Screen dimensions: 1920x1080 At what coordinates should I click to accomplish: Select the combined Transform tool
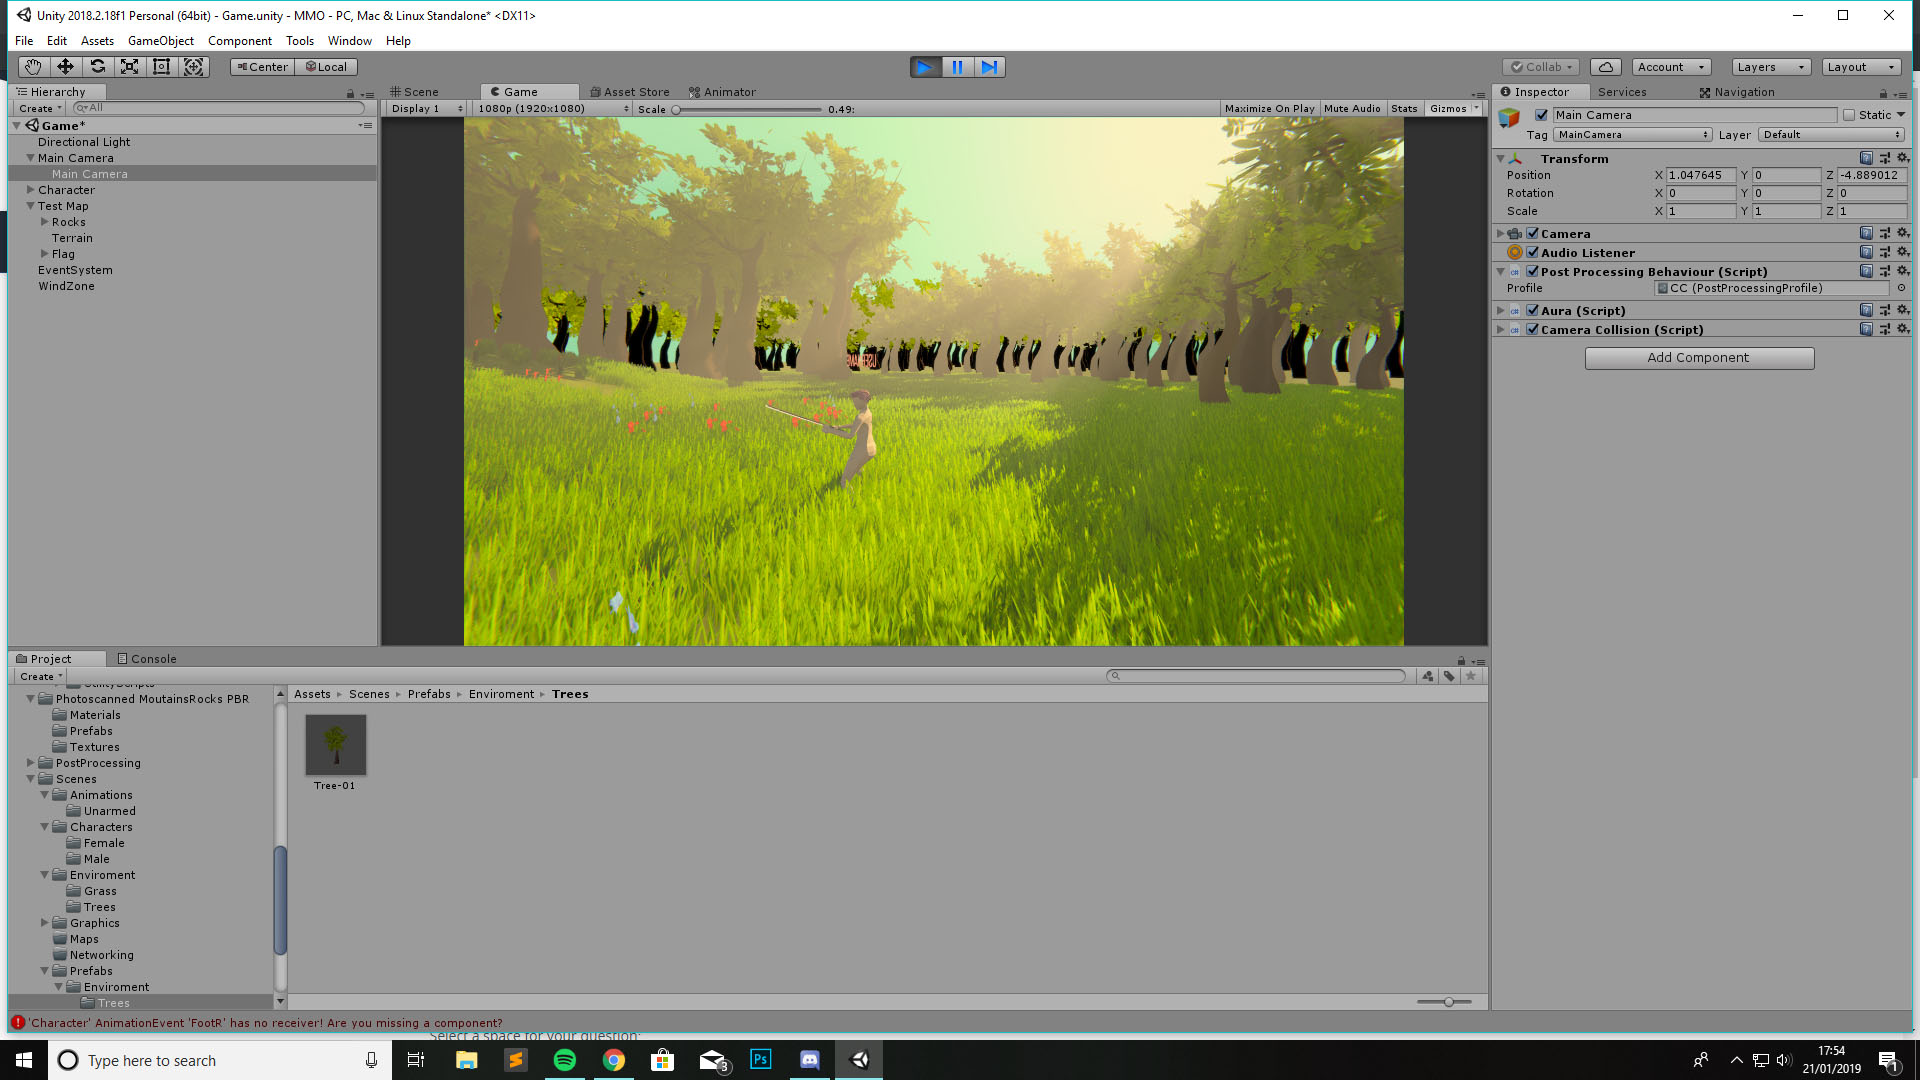pos(194,67)
